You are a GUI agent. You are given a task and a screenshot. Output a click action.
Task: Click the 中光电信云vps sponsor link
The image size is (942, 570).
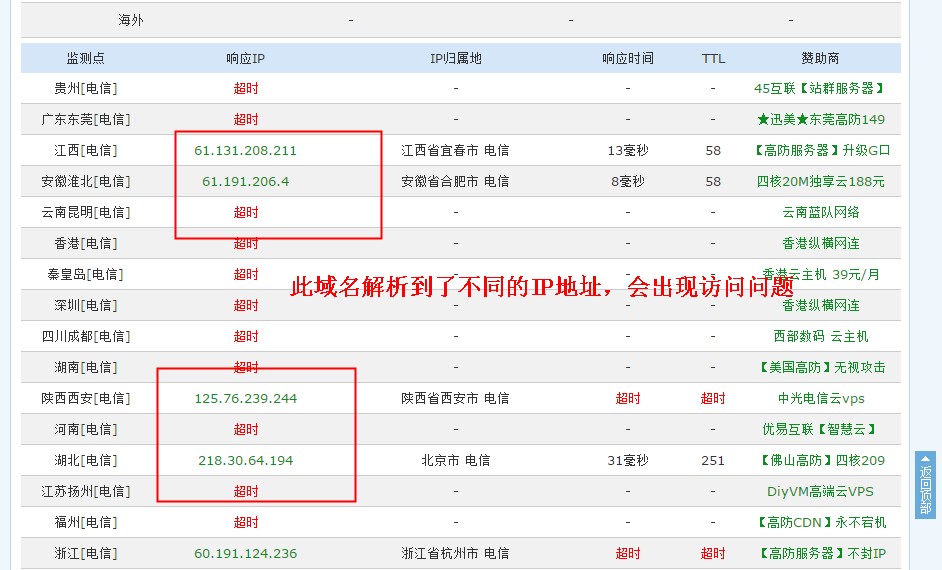pyautogui.click(x=820, y=398)
